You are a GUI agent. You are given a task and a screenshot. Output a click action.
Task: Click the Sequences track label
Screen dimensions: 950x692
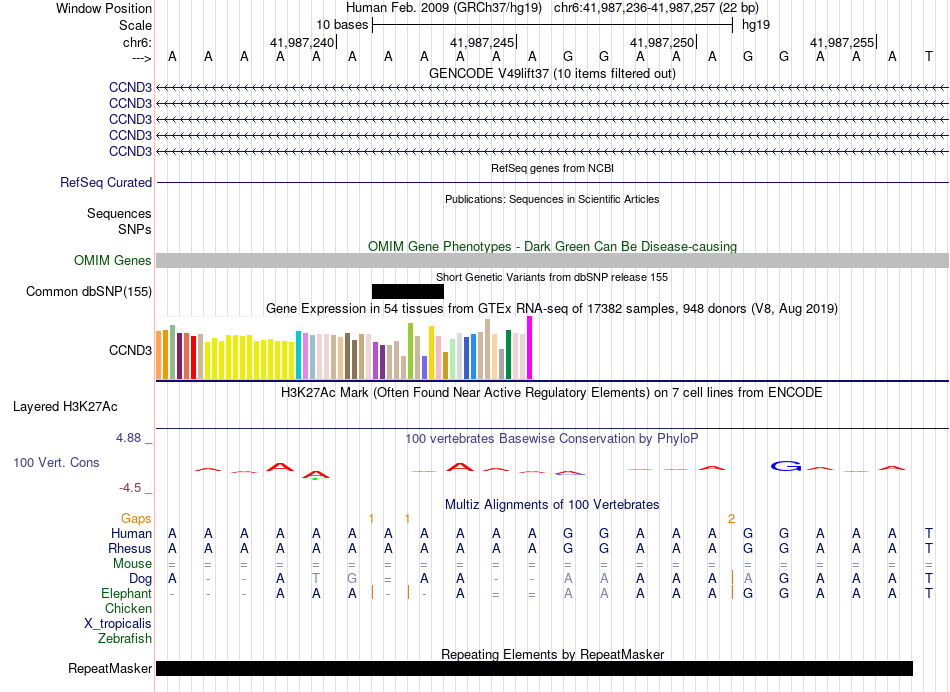[119, 213]
